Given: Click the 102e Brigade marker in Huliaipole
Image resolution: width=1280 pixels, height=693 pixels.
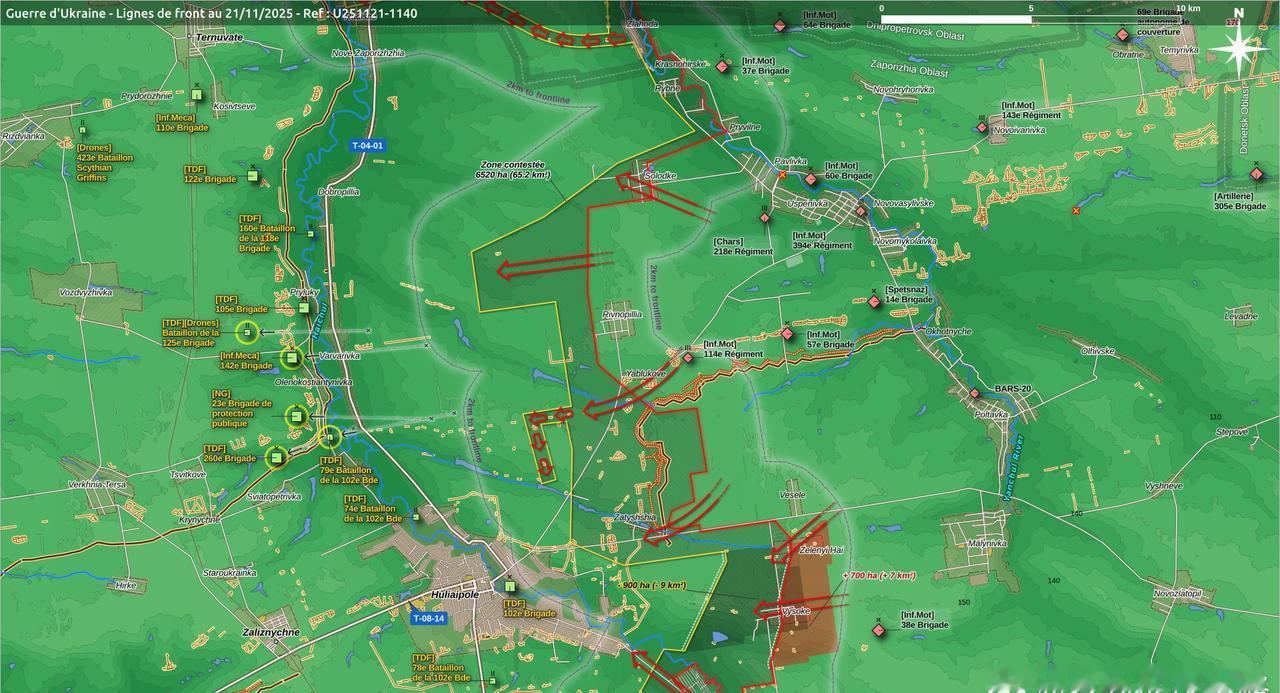Looking at the screenshot, I should (510, 587).
